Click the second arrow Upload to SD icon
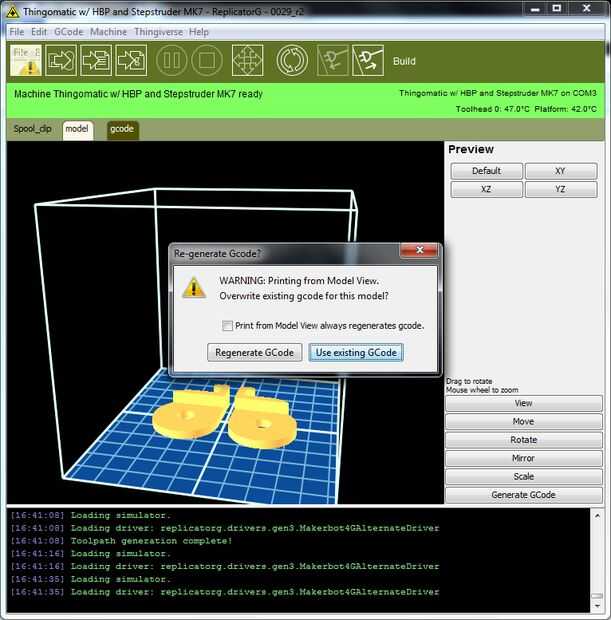The height and width of the screenshot is (620, 611). (x=96, y=60)
